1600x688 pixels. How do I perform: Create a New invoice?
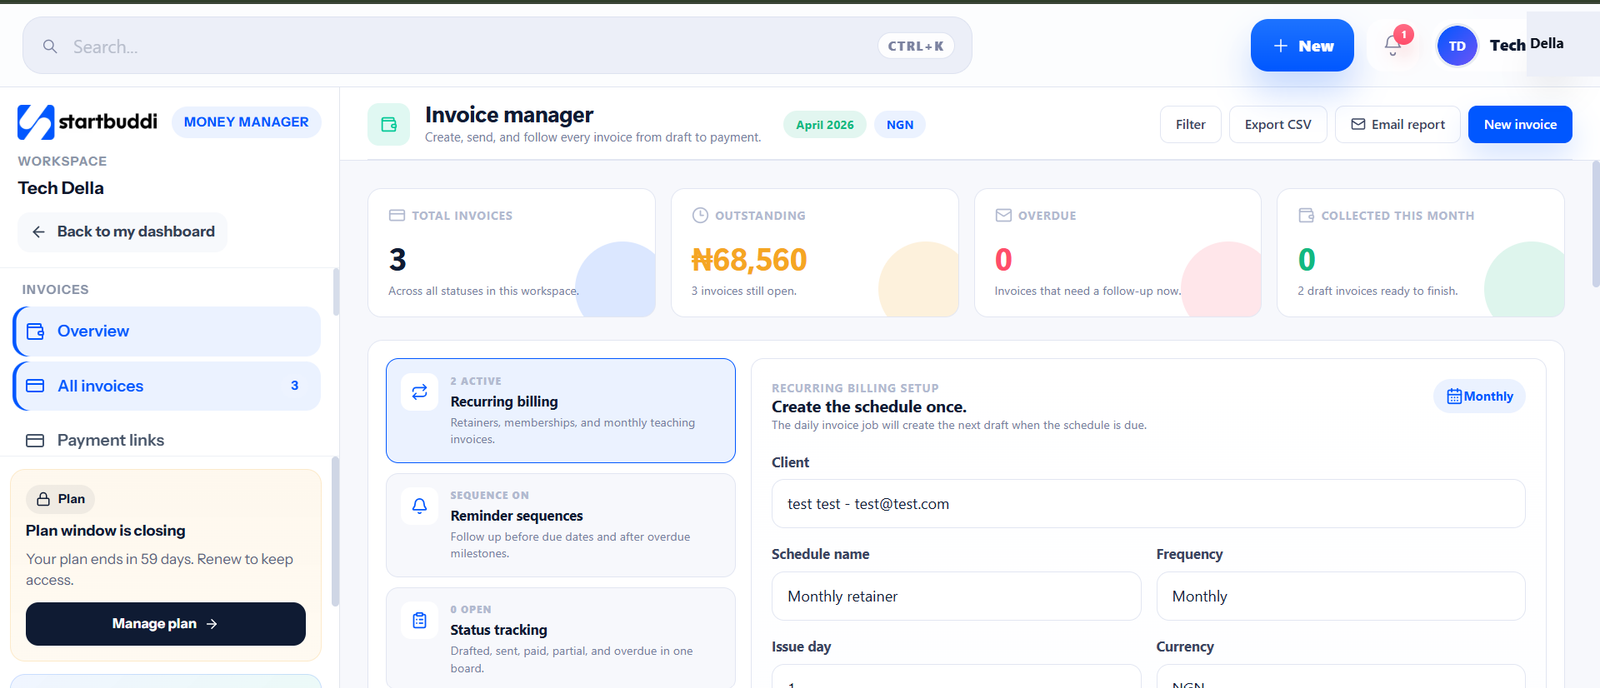(x=1520, y=124)
